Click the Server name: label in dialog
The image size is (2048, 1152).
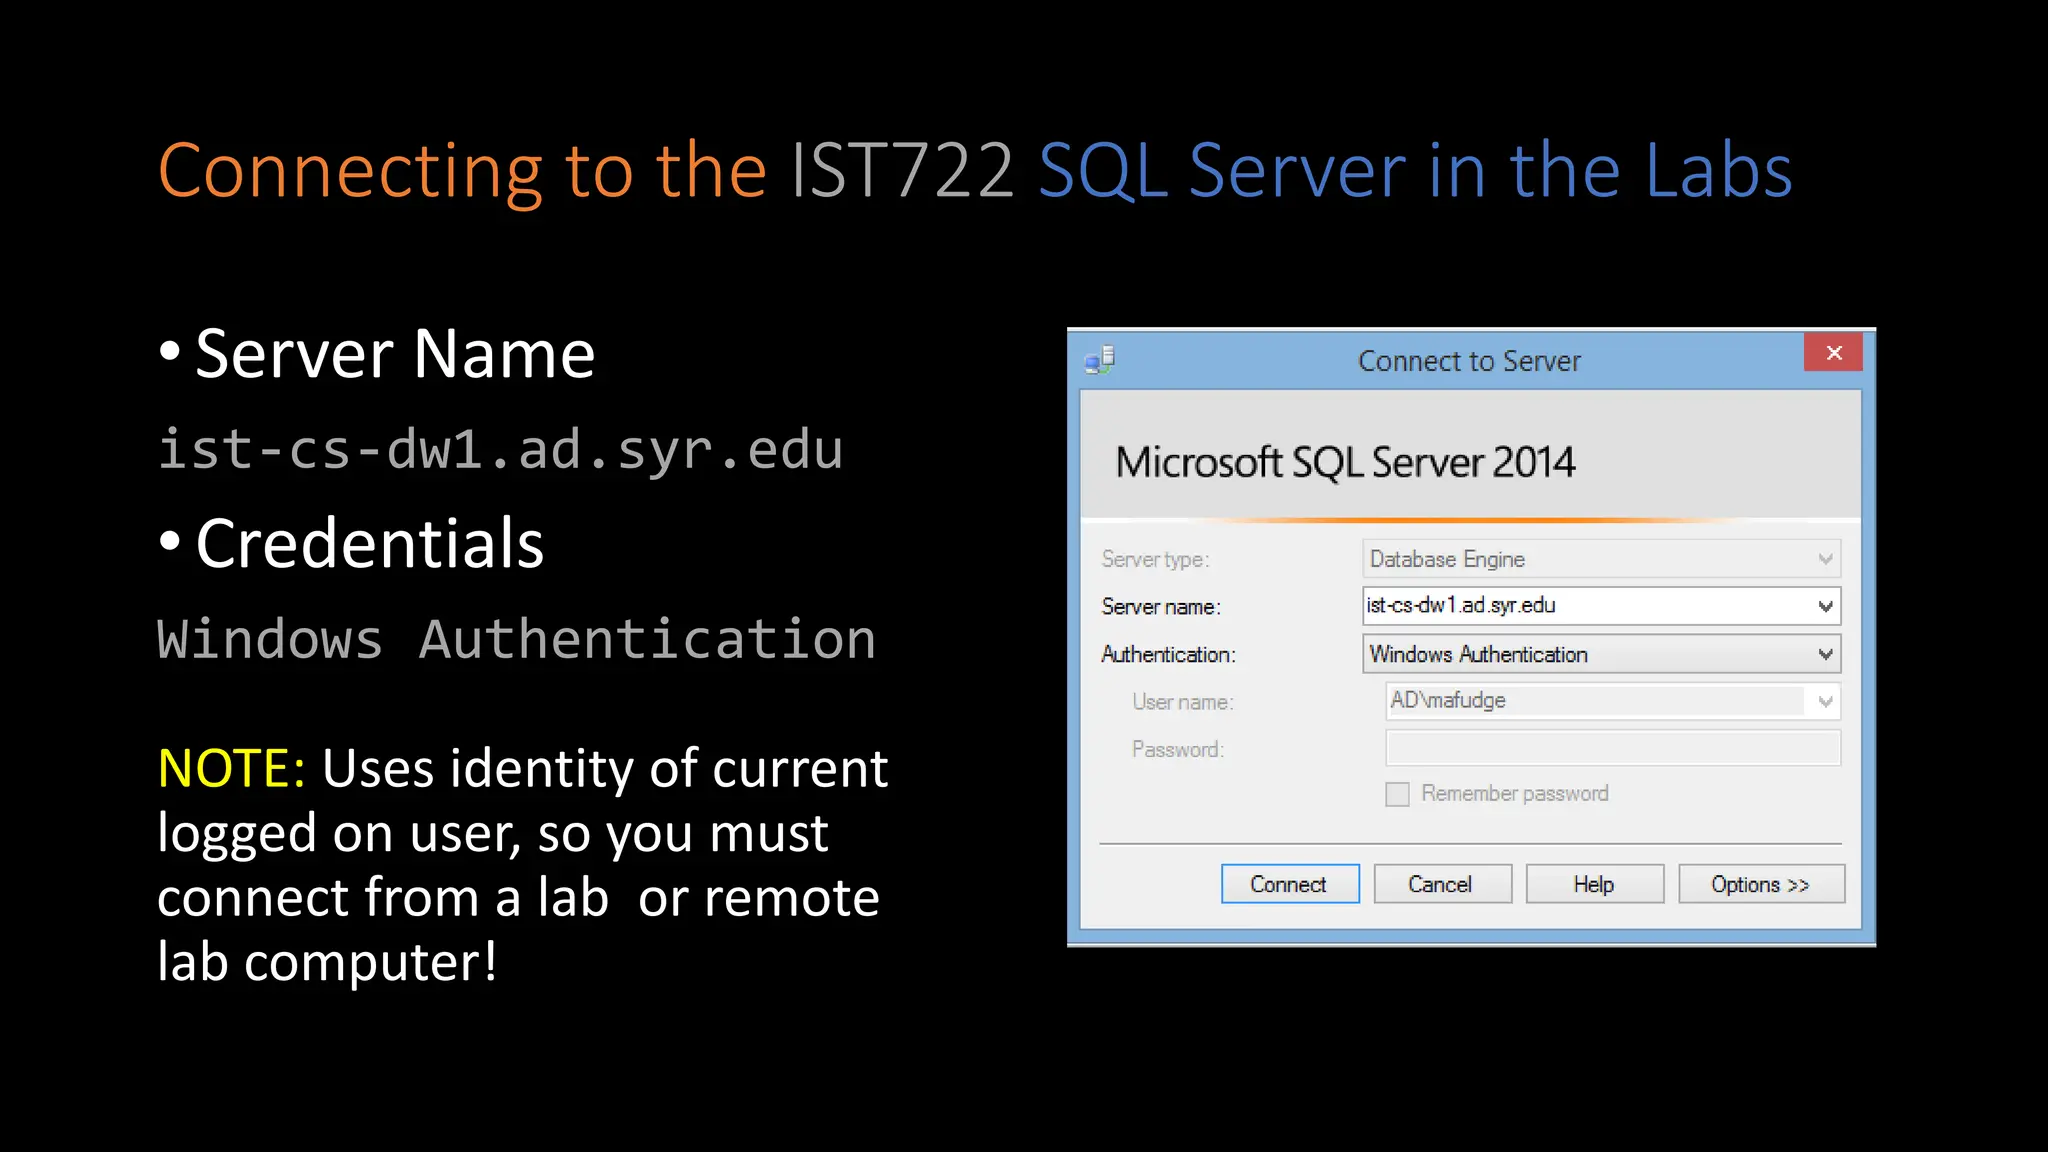click(1161, 607)
